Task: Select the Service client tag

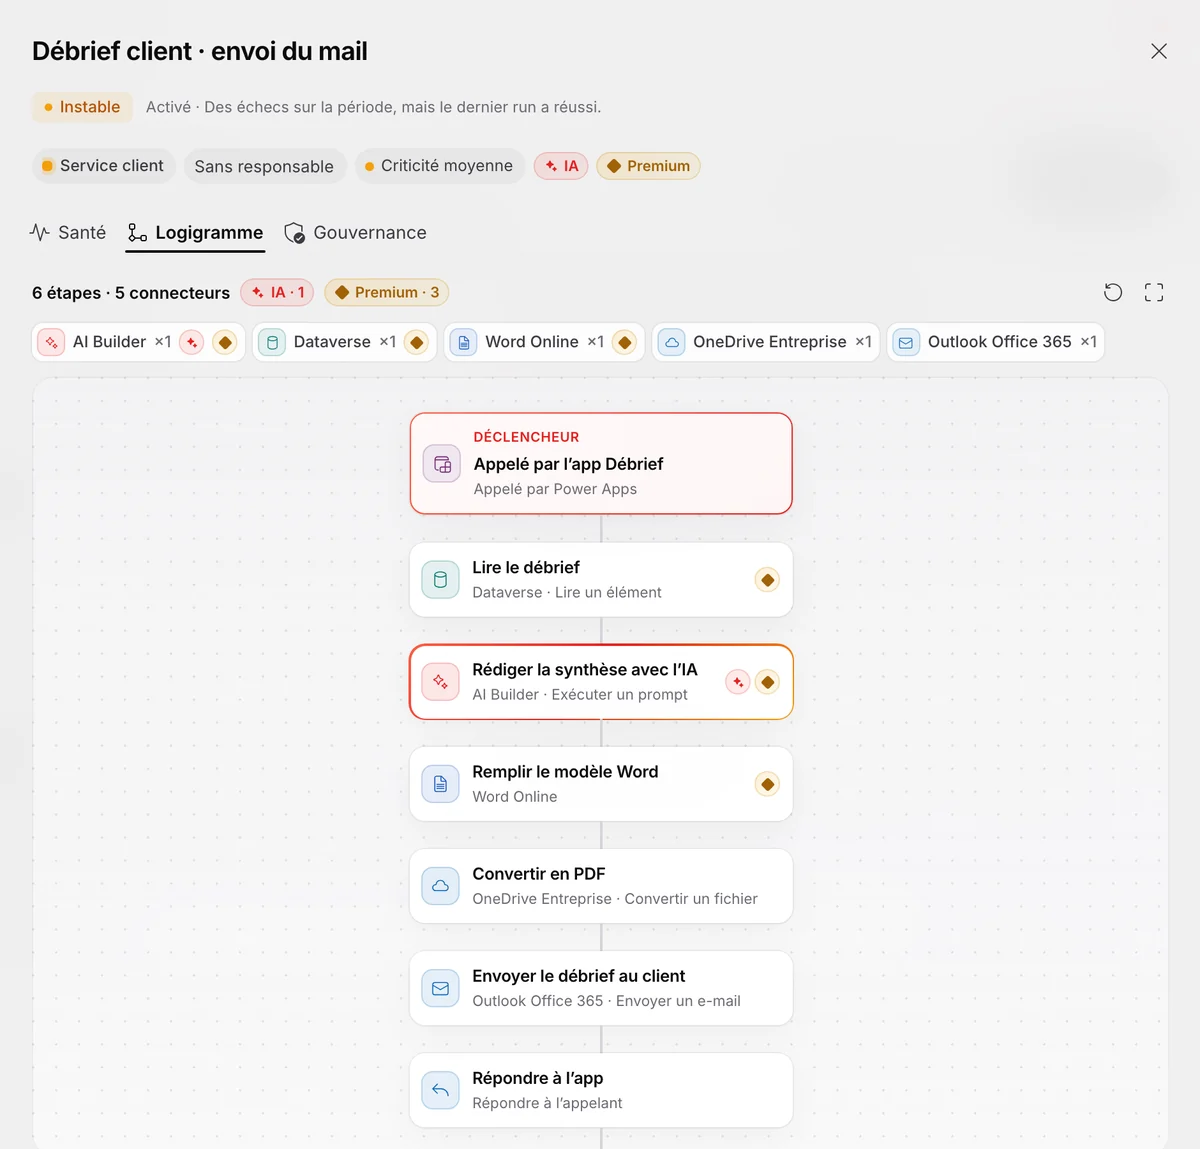Action: pos(104,166)
